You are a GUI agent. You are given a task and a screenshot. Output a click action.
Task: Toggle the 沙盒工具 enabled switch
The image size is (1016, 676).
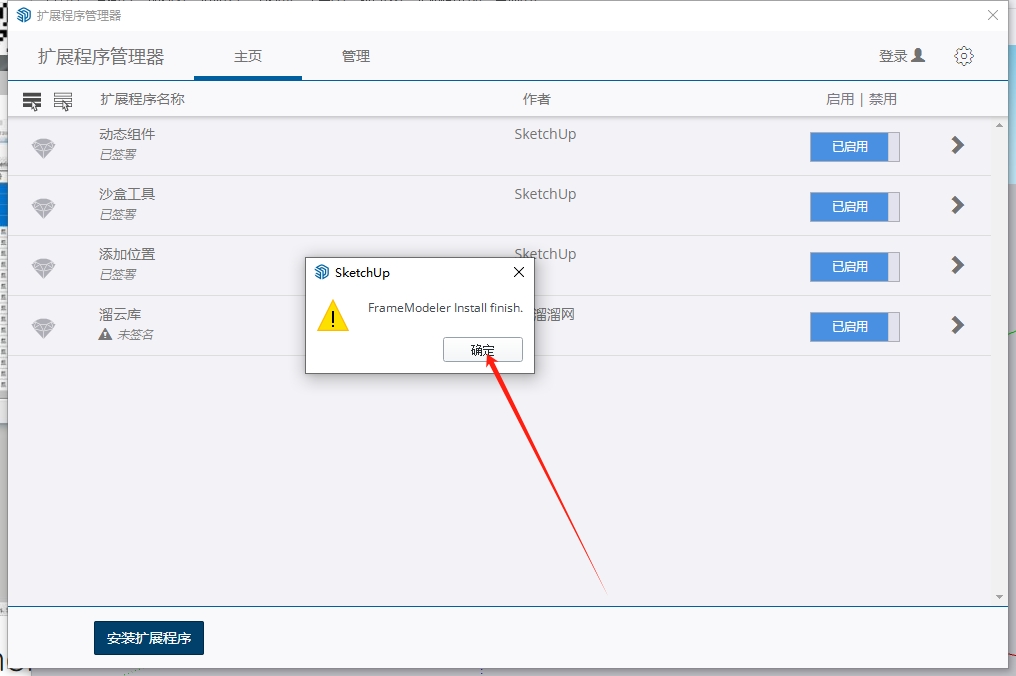click(855, 207)
